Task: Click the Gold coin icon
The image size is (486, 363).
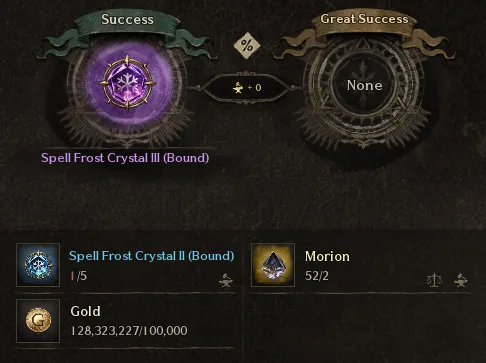Action: point(38,321)
